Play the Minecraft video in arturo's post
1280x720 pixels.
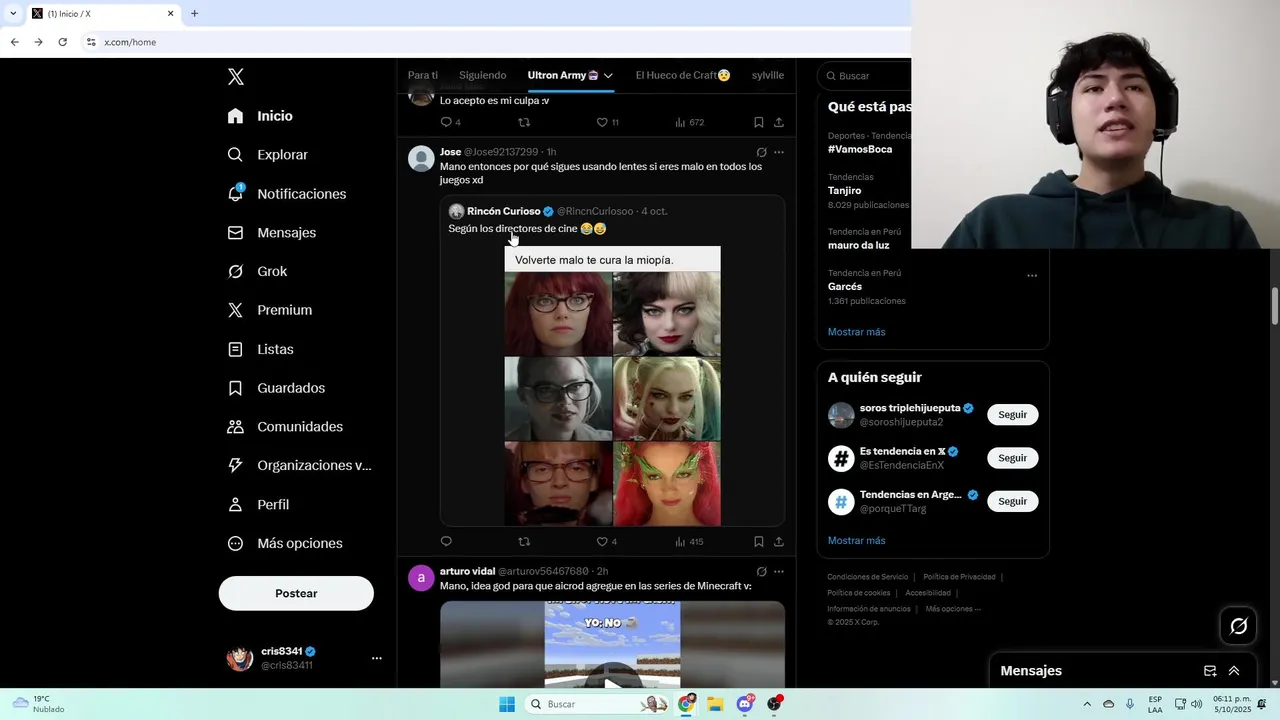612,684
